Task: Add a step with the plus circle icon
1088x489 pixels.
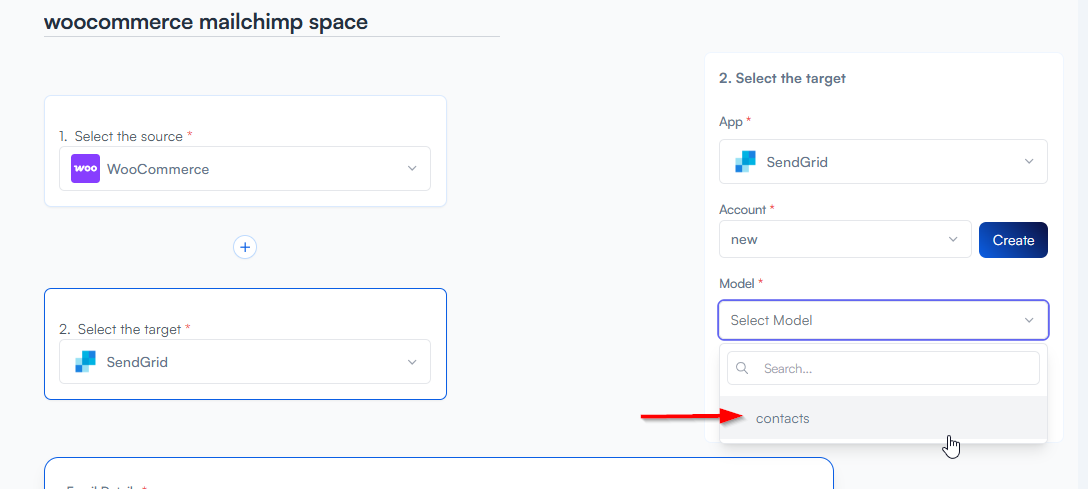Action: (x=245, y=247)
